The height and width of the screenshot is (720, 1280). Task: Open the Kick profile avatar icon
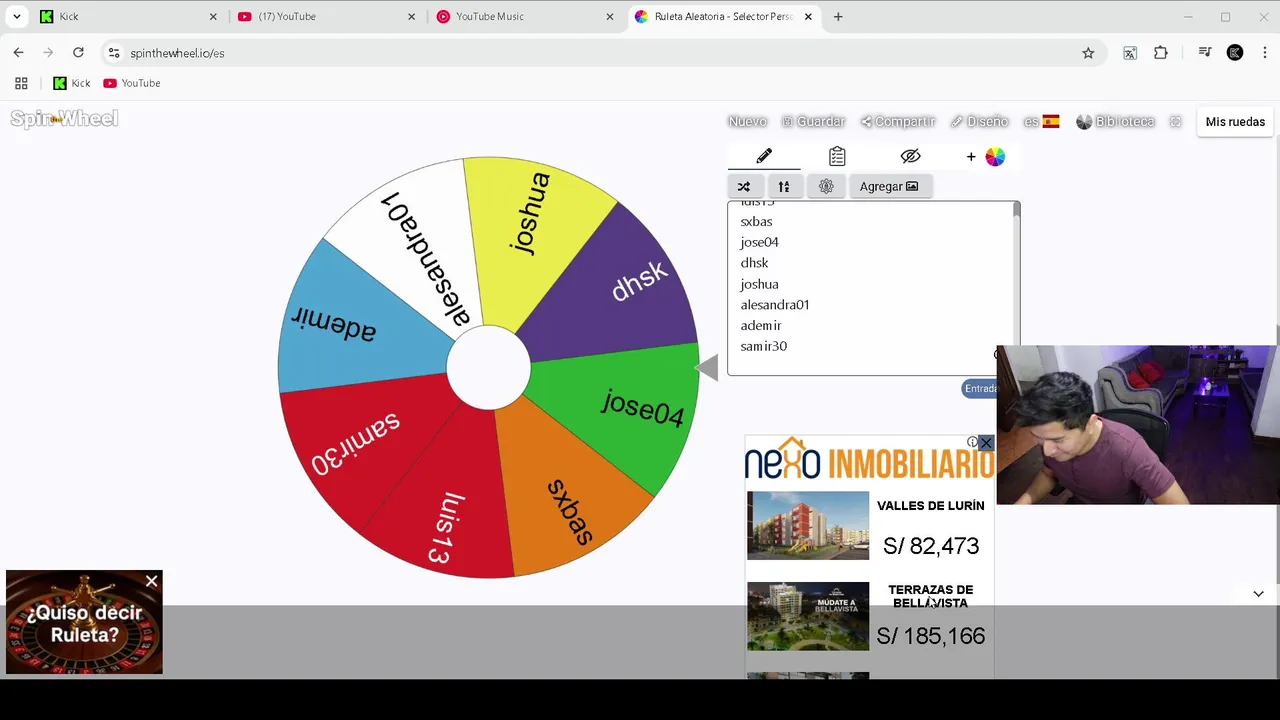click(1235, 53)
